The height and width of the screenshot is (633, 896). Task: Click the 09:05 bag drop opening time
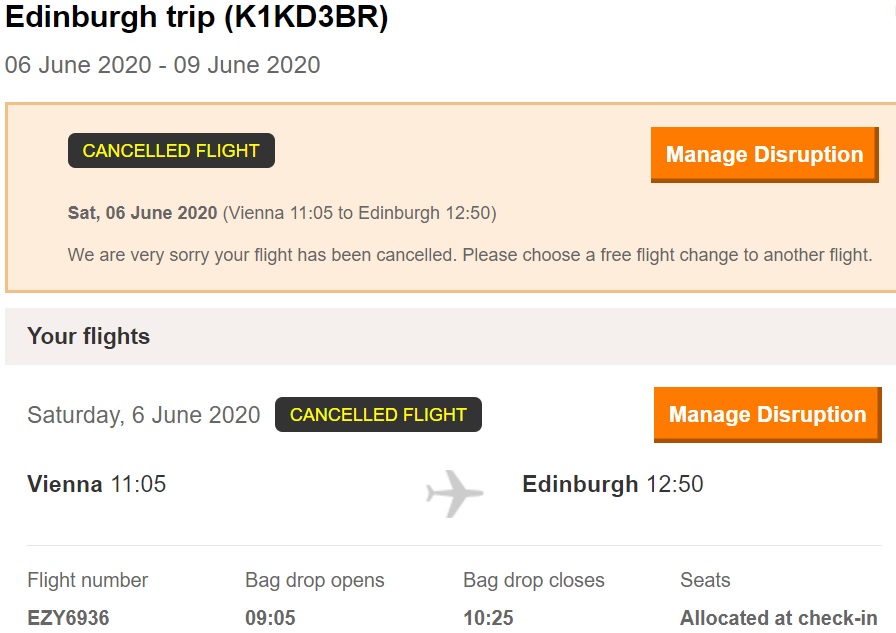pos(271,618)
